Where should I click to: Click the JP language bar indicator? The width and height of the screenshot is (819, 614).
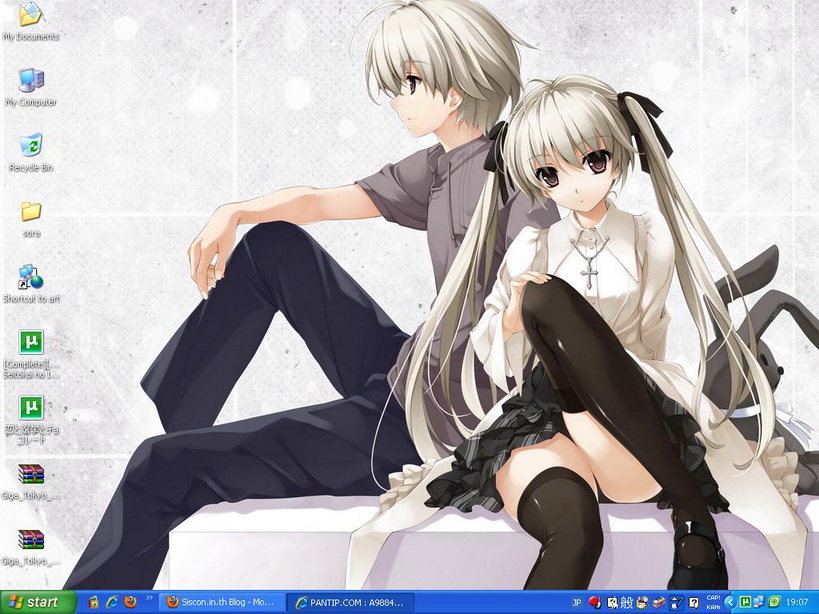(x=577, y=603)
